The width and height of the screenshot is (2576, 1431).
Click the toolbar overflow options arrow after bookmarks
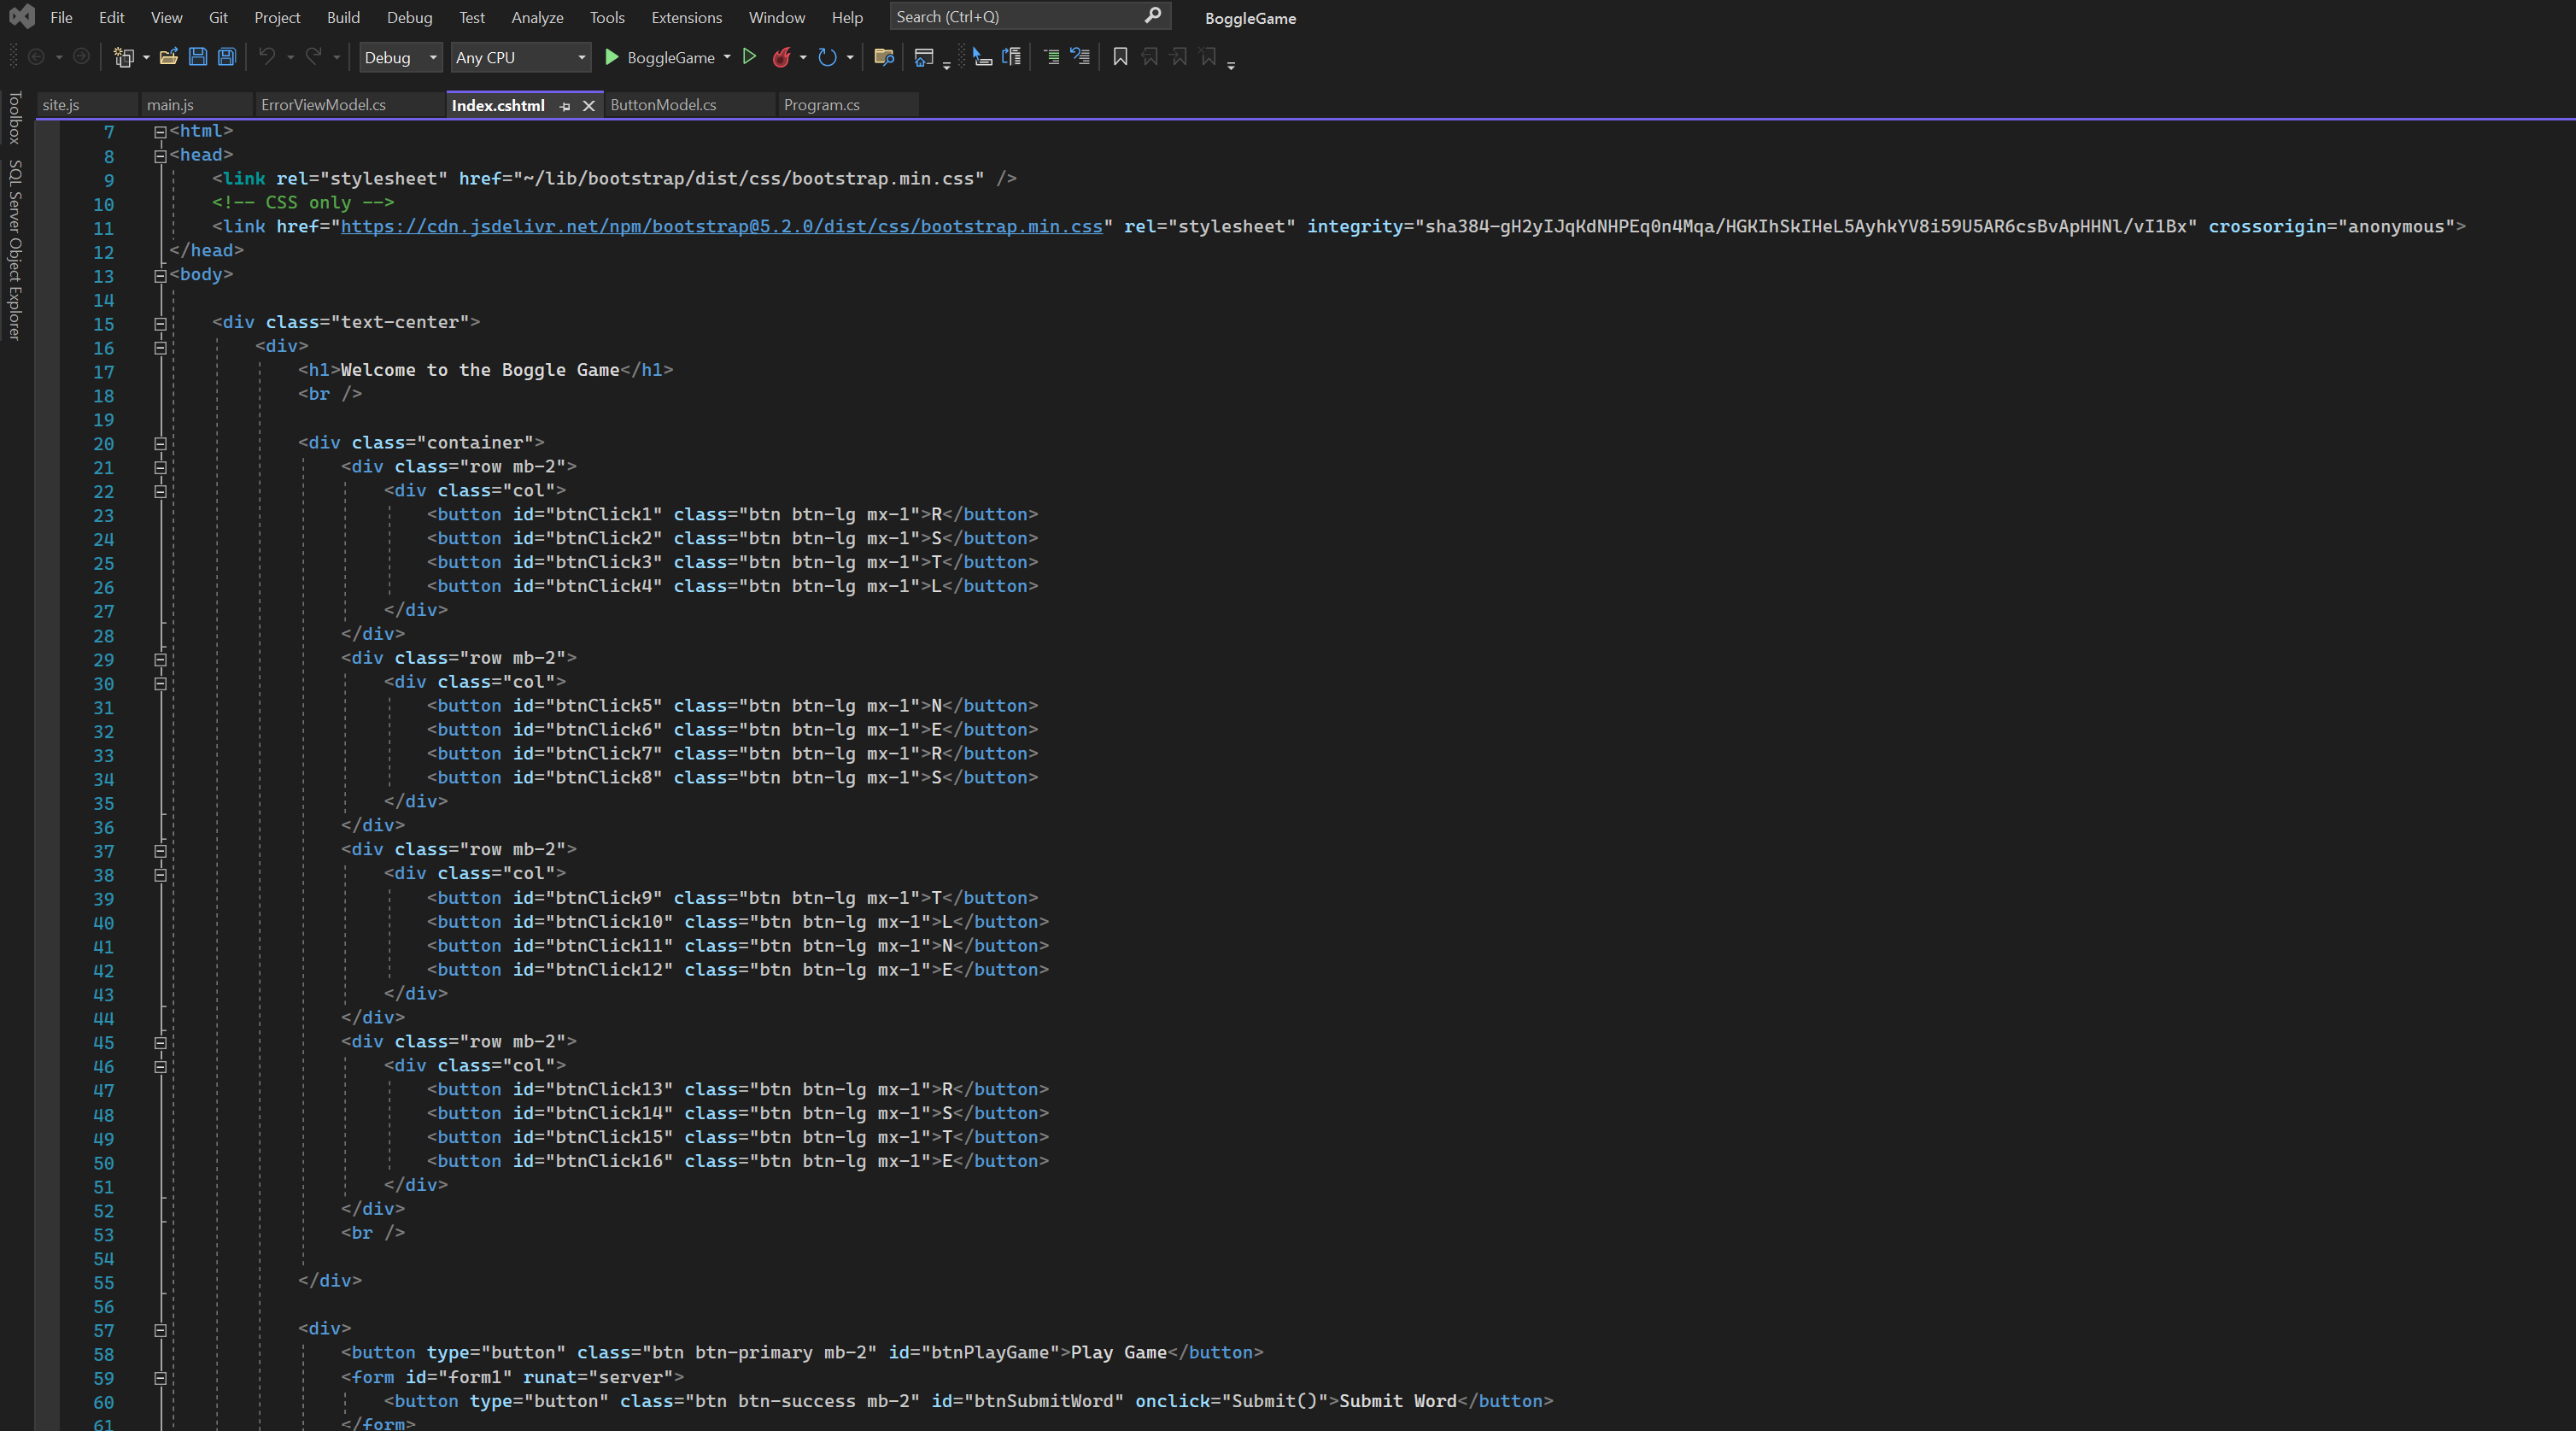pos(1231,64)
